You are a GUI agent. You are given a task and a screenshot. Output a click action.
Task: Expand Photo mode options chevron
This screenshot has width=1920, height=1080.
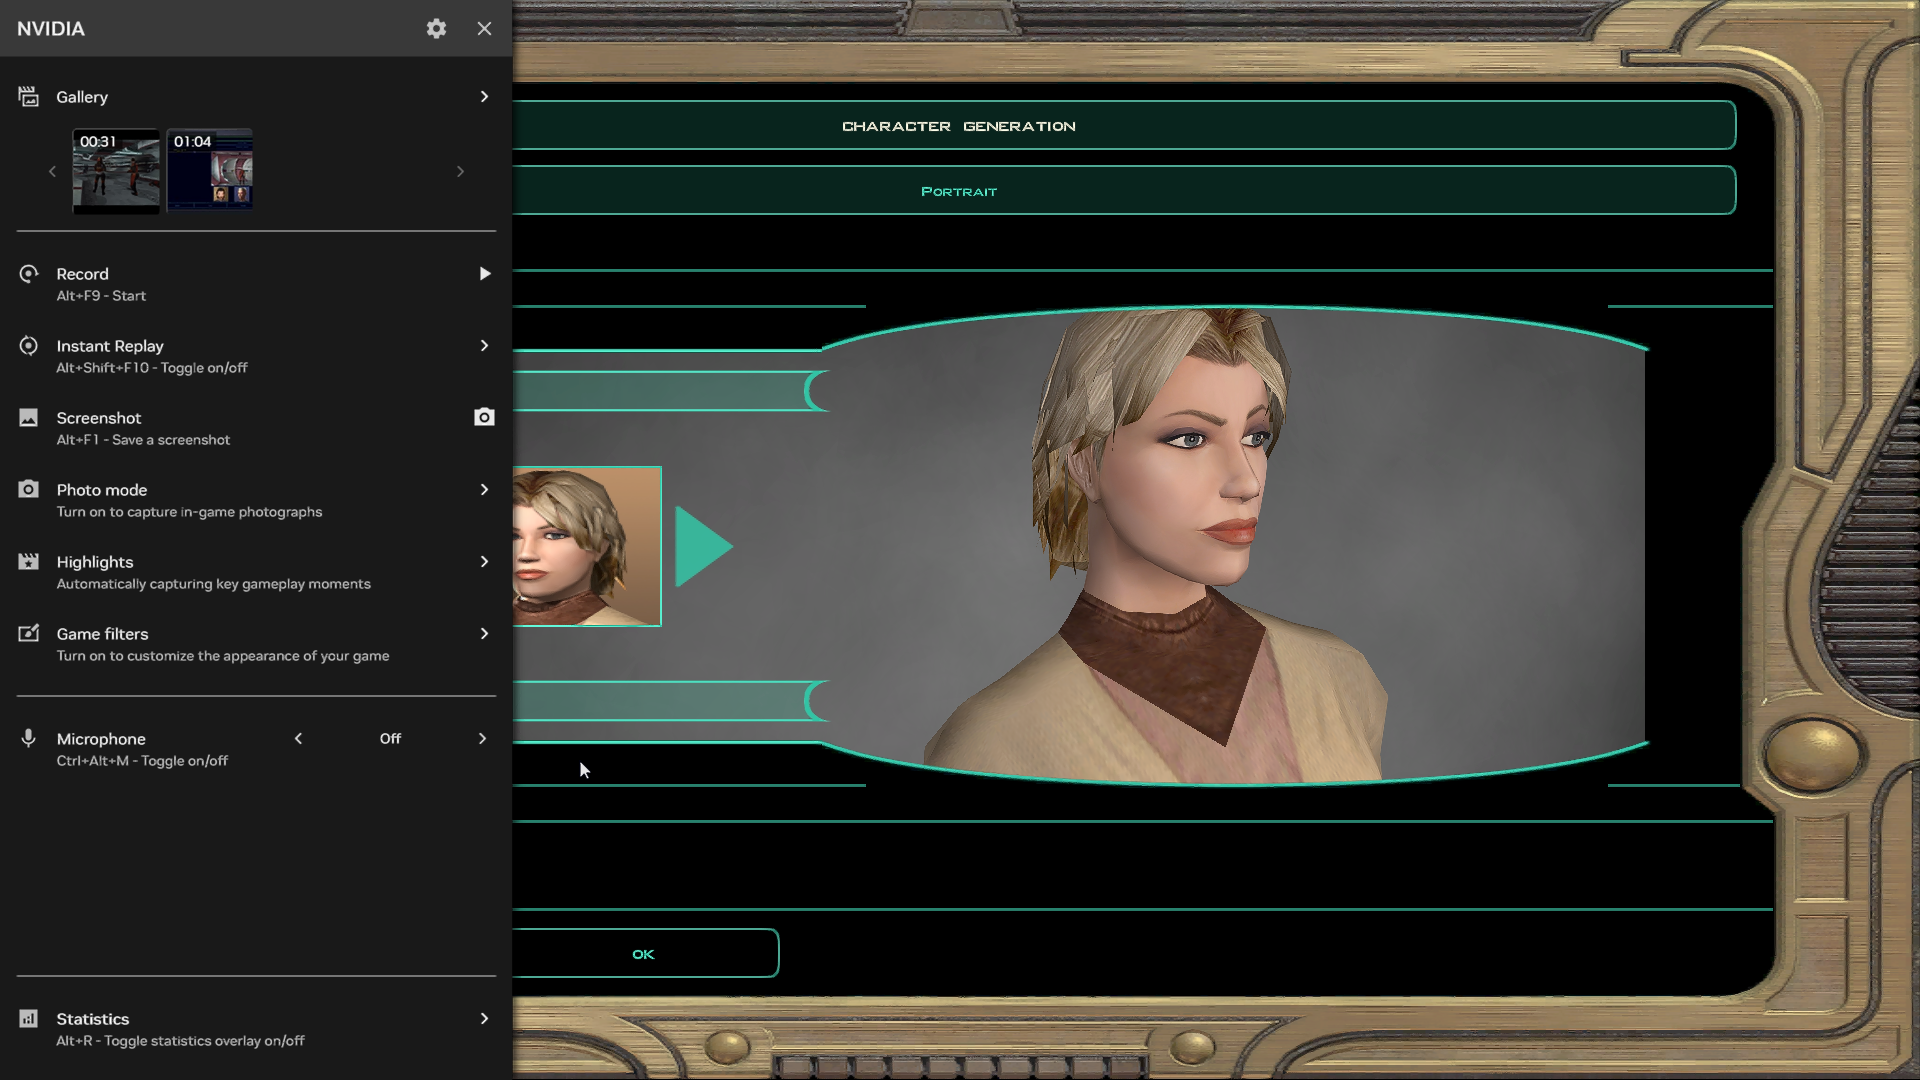[484, 489]
